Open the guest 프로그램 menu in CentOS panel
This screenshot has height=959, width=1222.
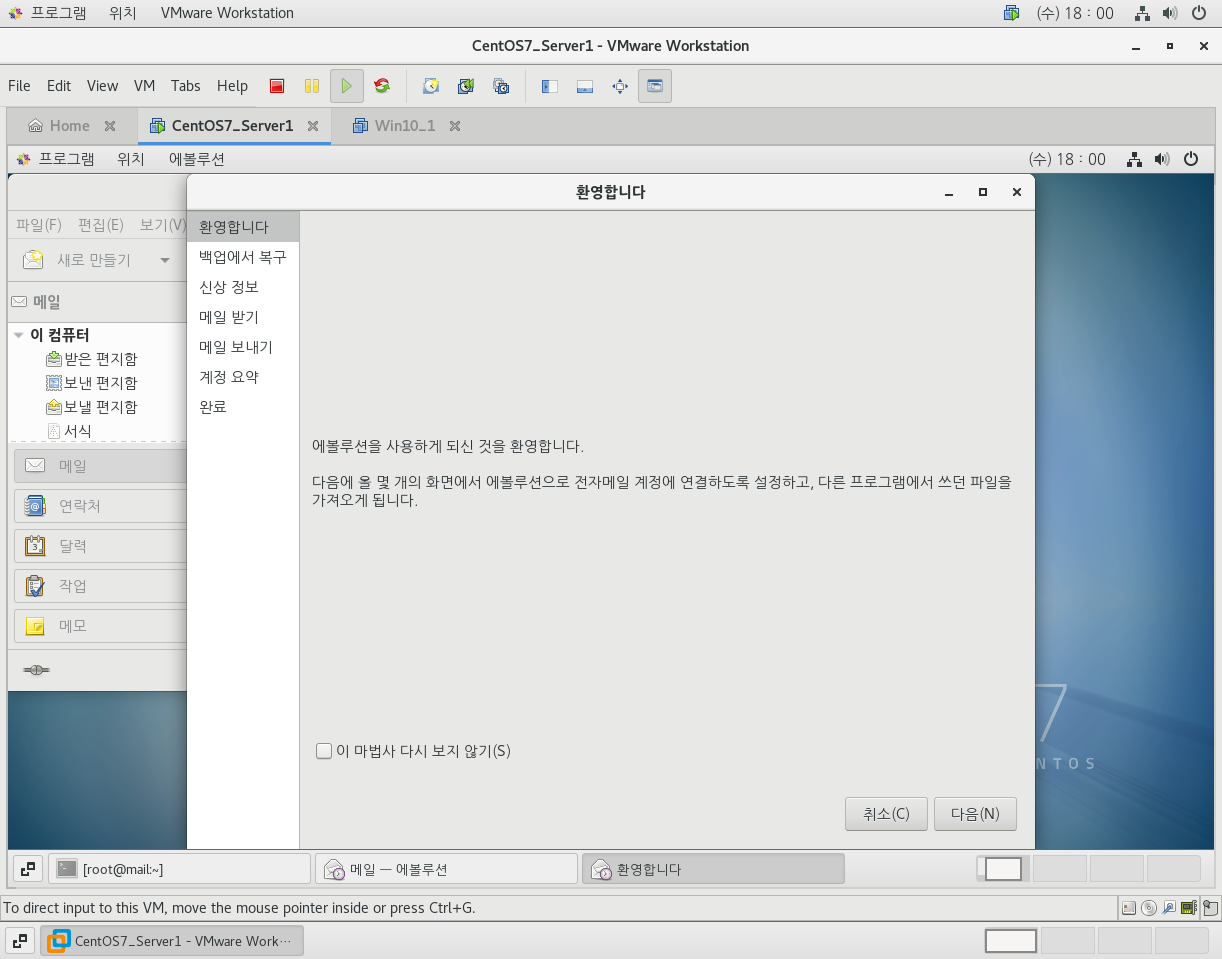pyautogui.click(x=56, y=159)
